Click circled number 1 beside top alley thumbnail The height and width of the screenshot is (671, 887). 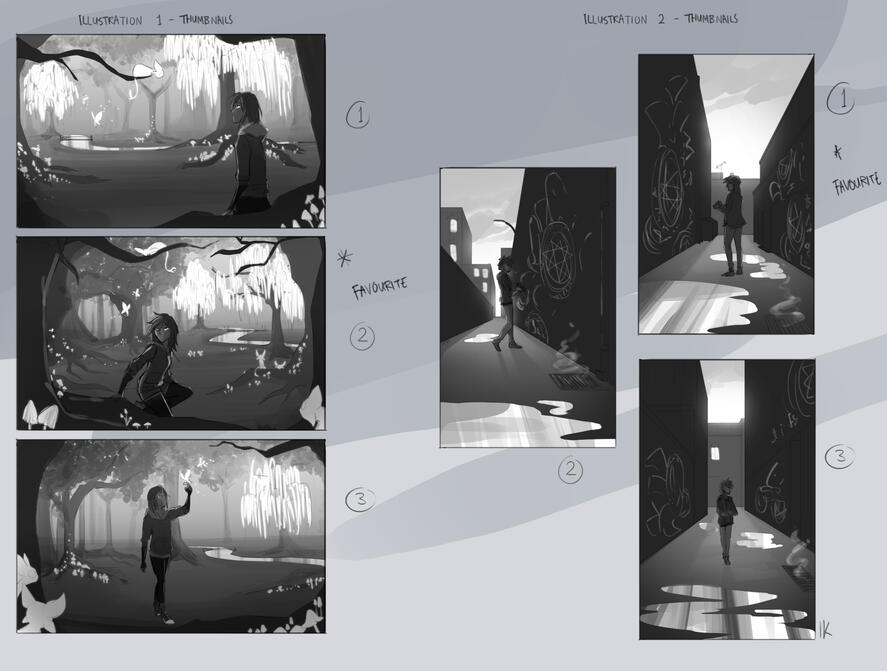[x=842, y=100]
